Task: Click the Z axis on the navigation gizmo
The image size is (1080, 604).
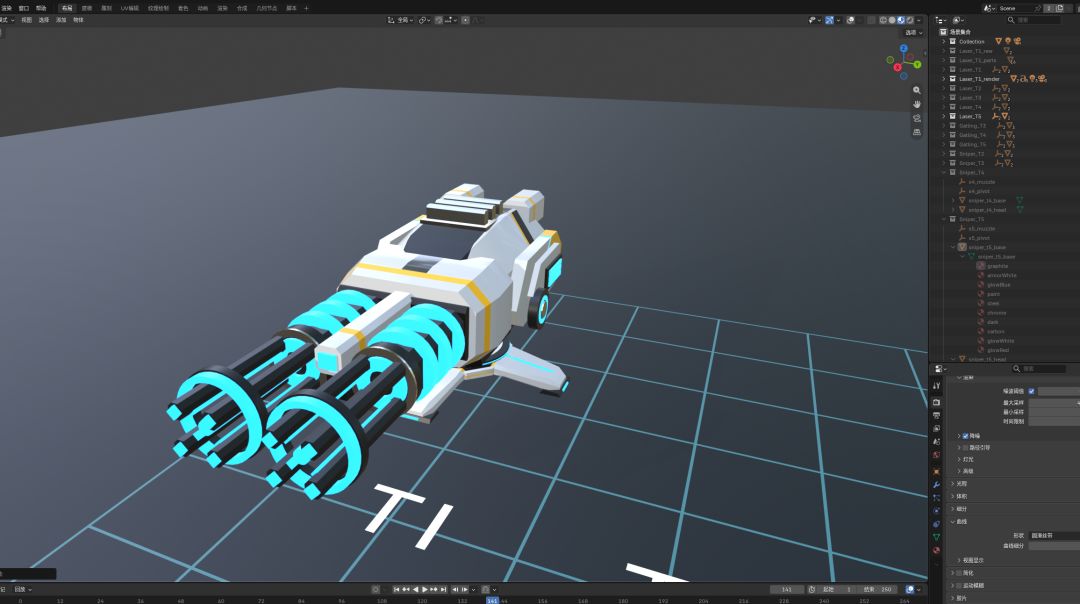Action: (904, 49)
